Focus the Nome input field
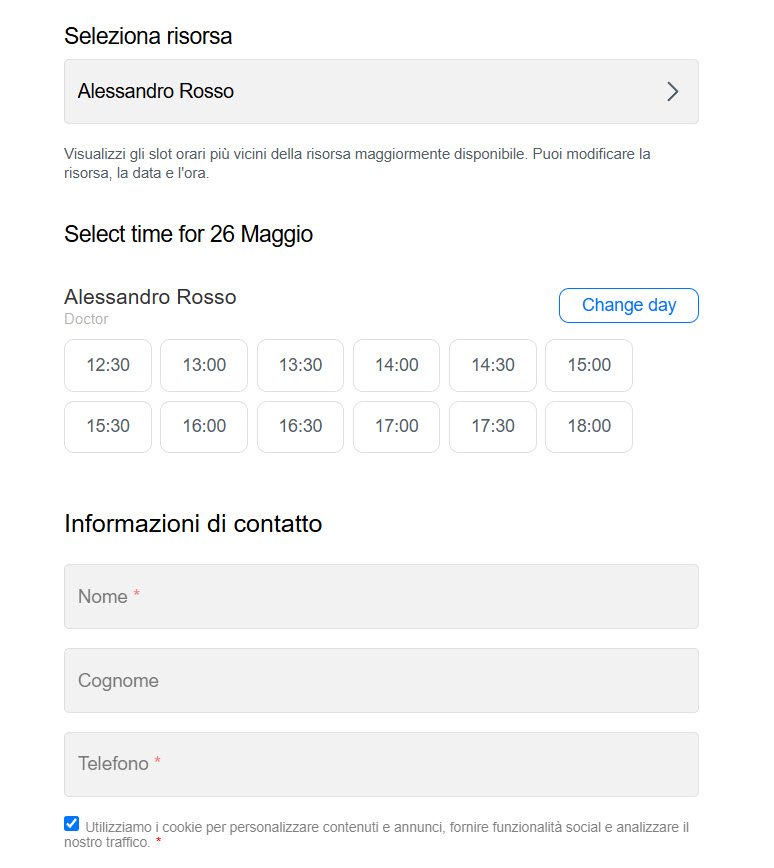774x868 pixels. point(381,596)
